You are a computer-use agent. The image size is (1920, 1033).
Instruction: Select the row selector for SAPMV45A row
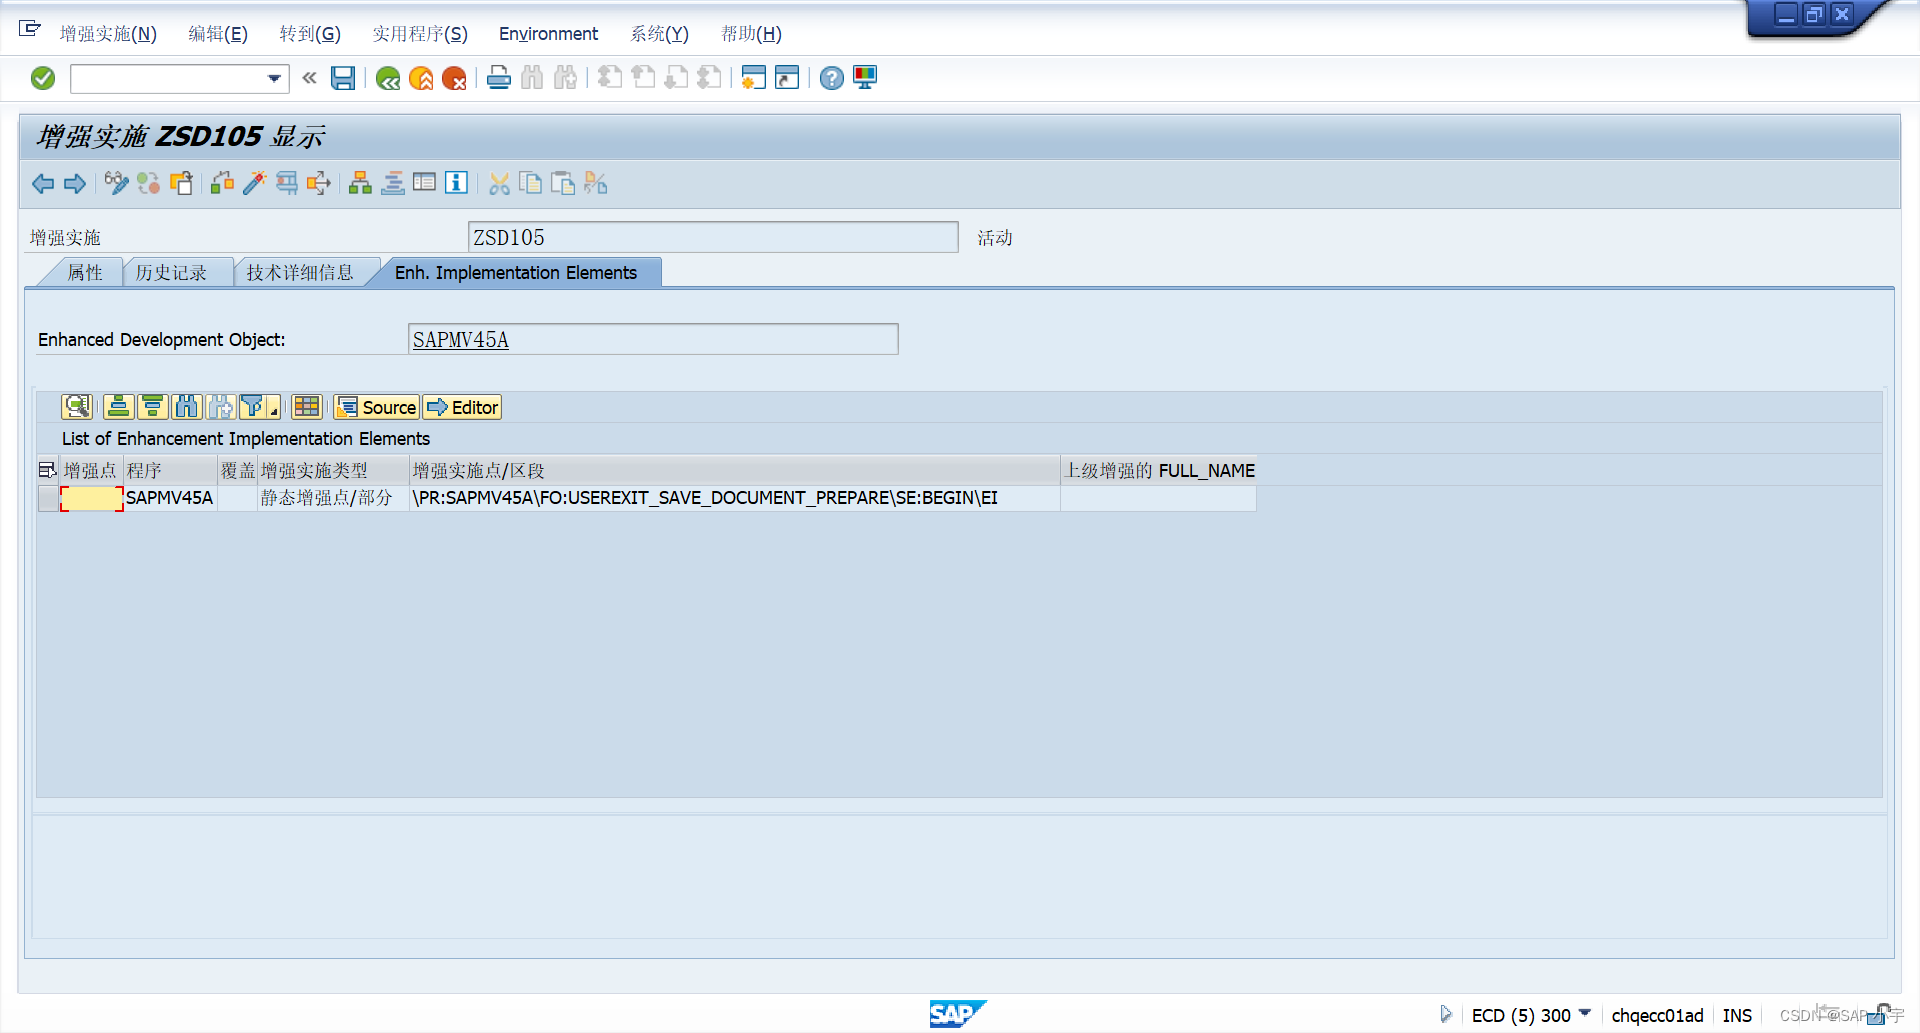click(x=48, y=498)
